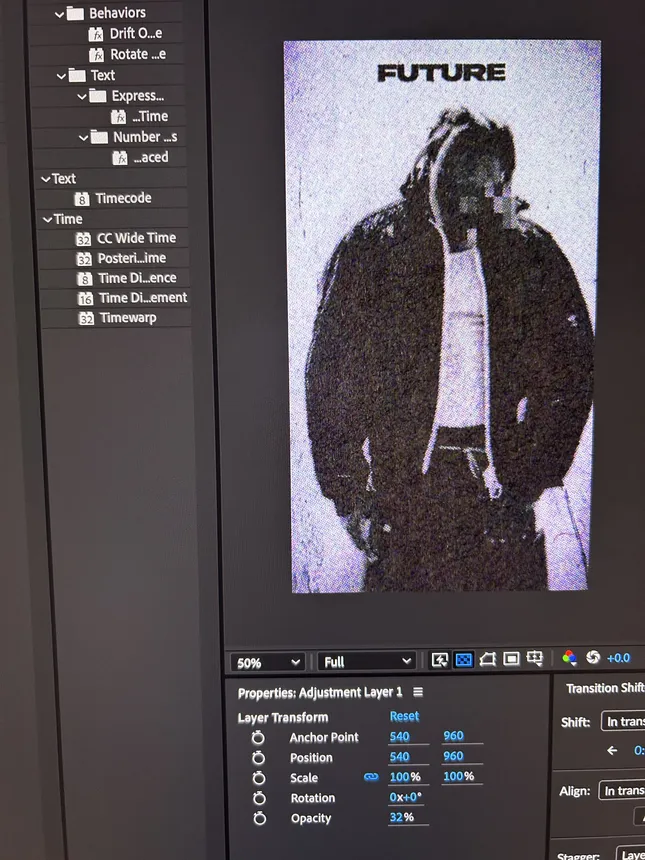Click Anchor Point X value 540
This screenshot has height=860, width=645.
click(400, 737)
